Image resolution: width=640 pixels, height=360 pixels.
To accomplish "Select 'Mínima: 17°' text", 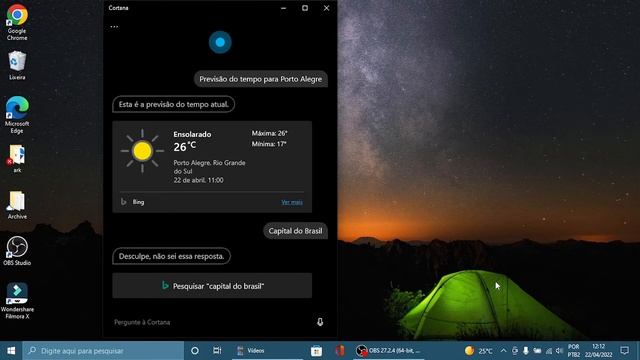I will click(269, 144).
